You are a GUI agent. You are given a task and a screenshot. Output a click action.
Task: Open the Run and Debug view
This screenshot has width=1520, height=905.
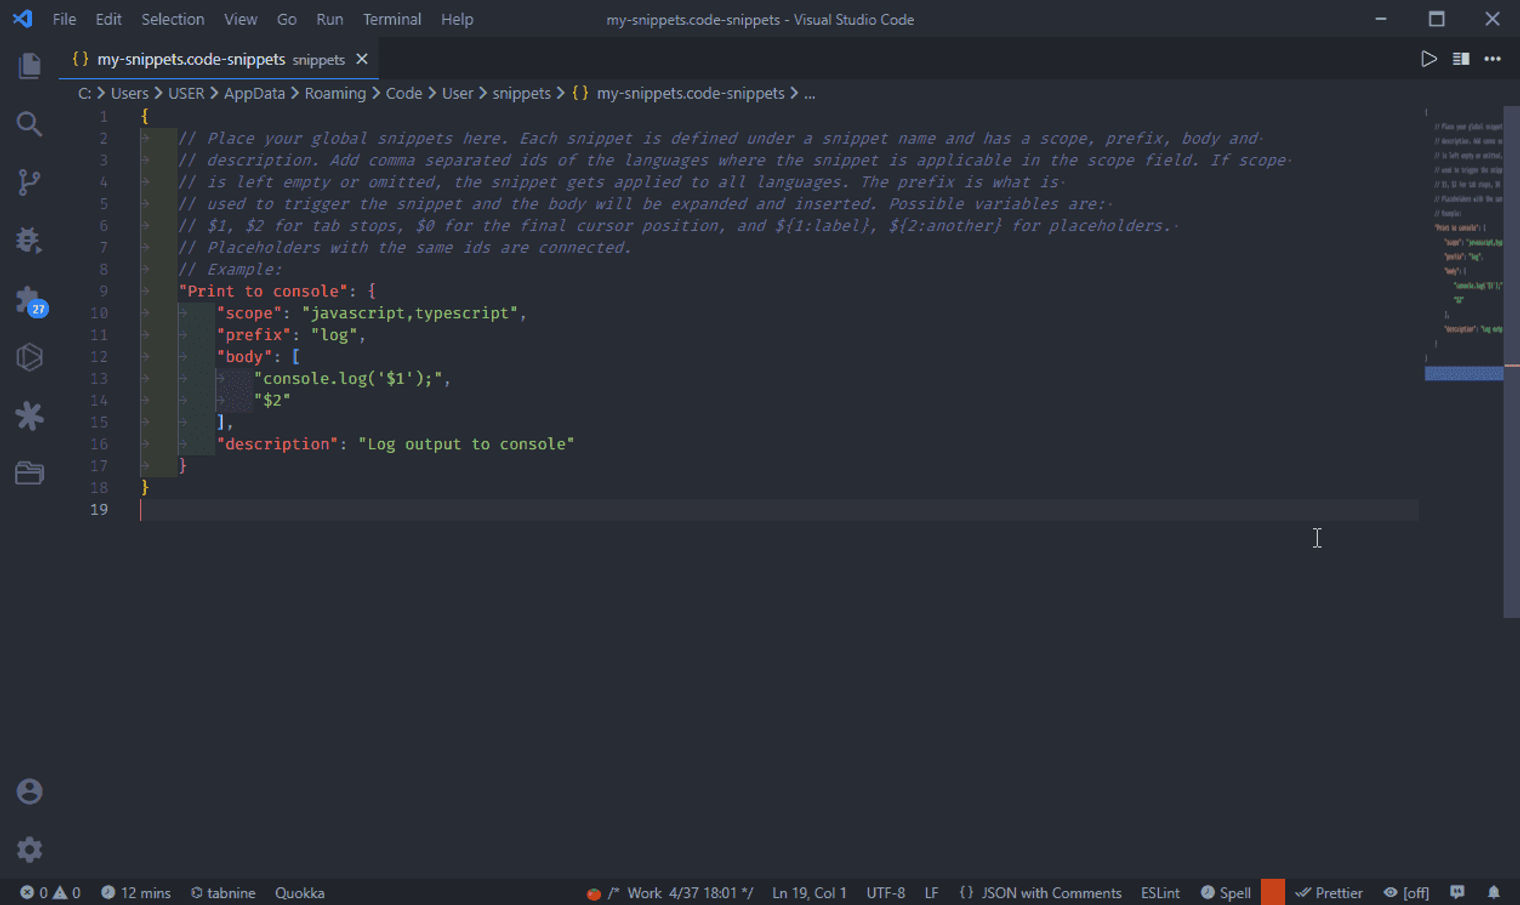point(29,240)
